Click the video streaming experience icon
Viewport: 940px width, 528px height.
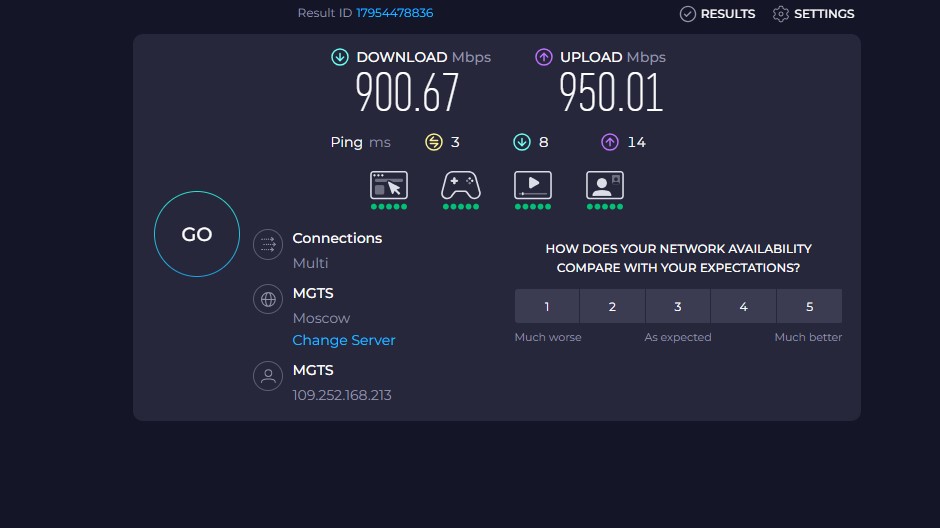(x=532, y=185)
